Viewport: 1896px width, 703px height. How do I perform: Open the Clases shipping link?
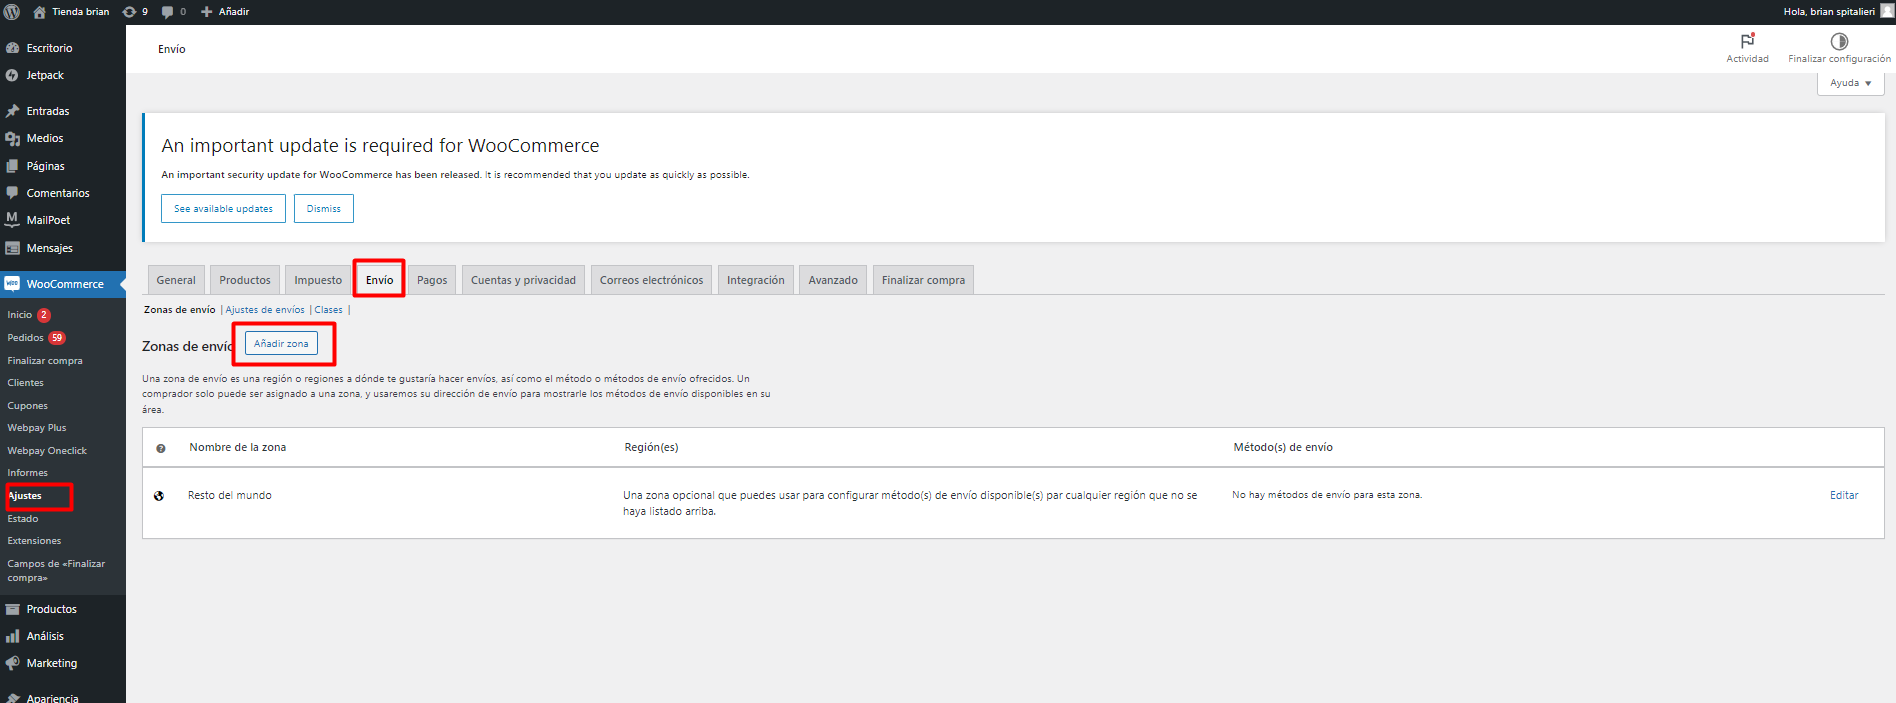click(x=328, y=310)
